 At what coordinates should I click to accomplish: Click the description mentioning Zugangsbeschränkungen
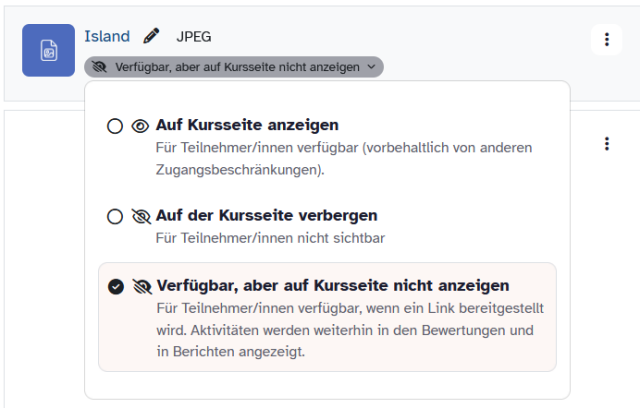pyautogui.click(x=344, y=158)
